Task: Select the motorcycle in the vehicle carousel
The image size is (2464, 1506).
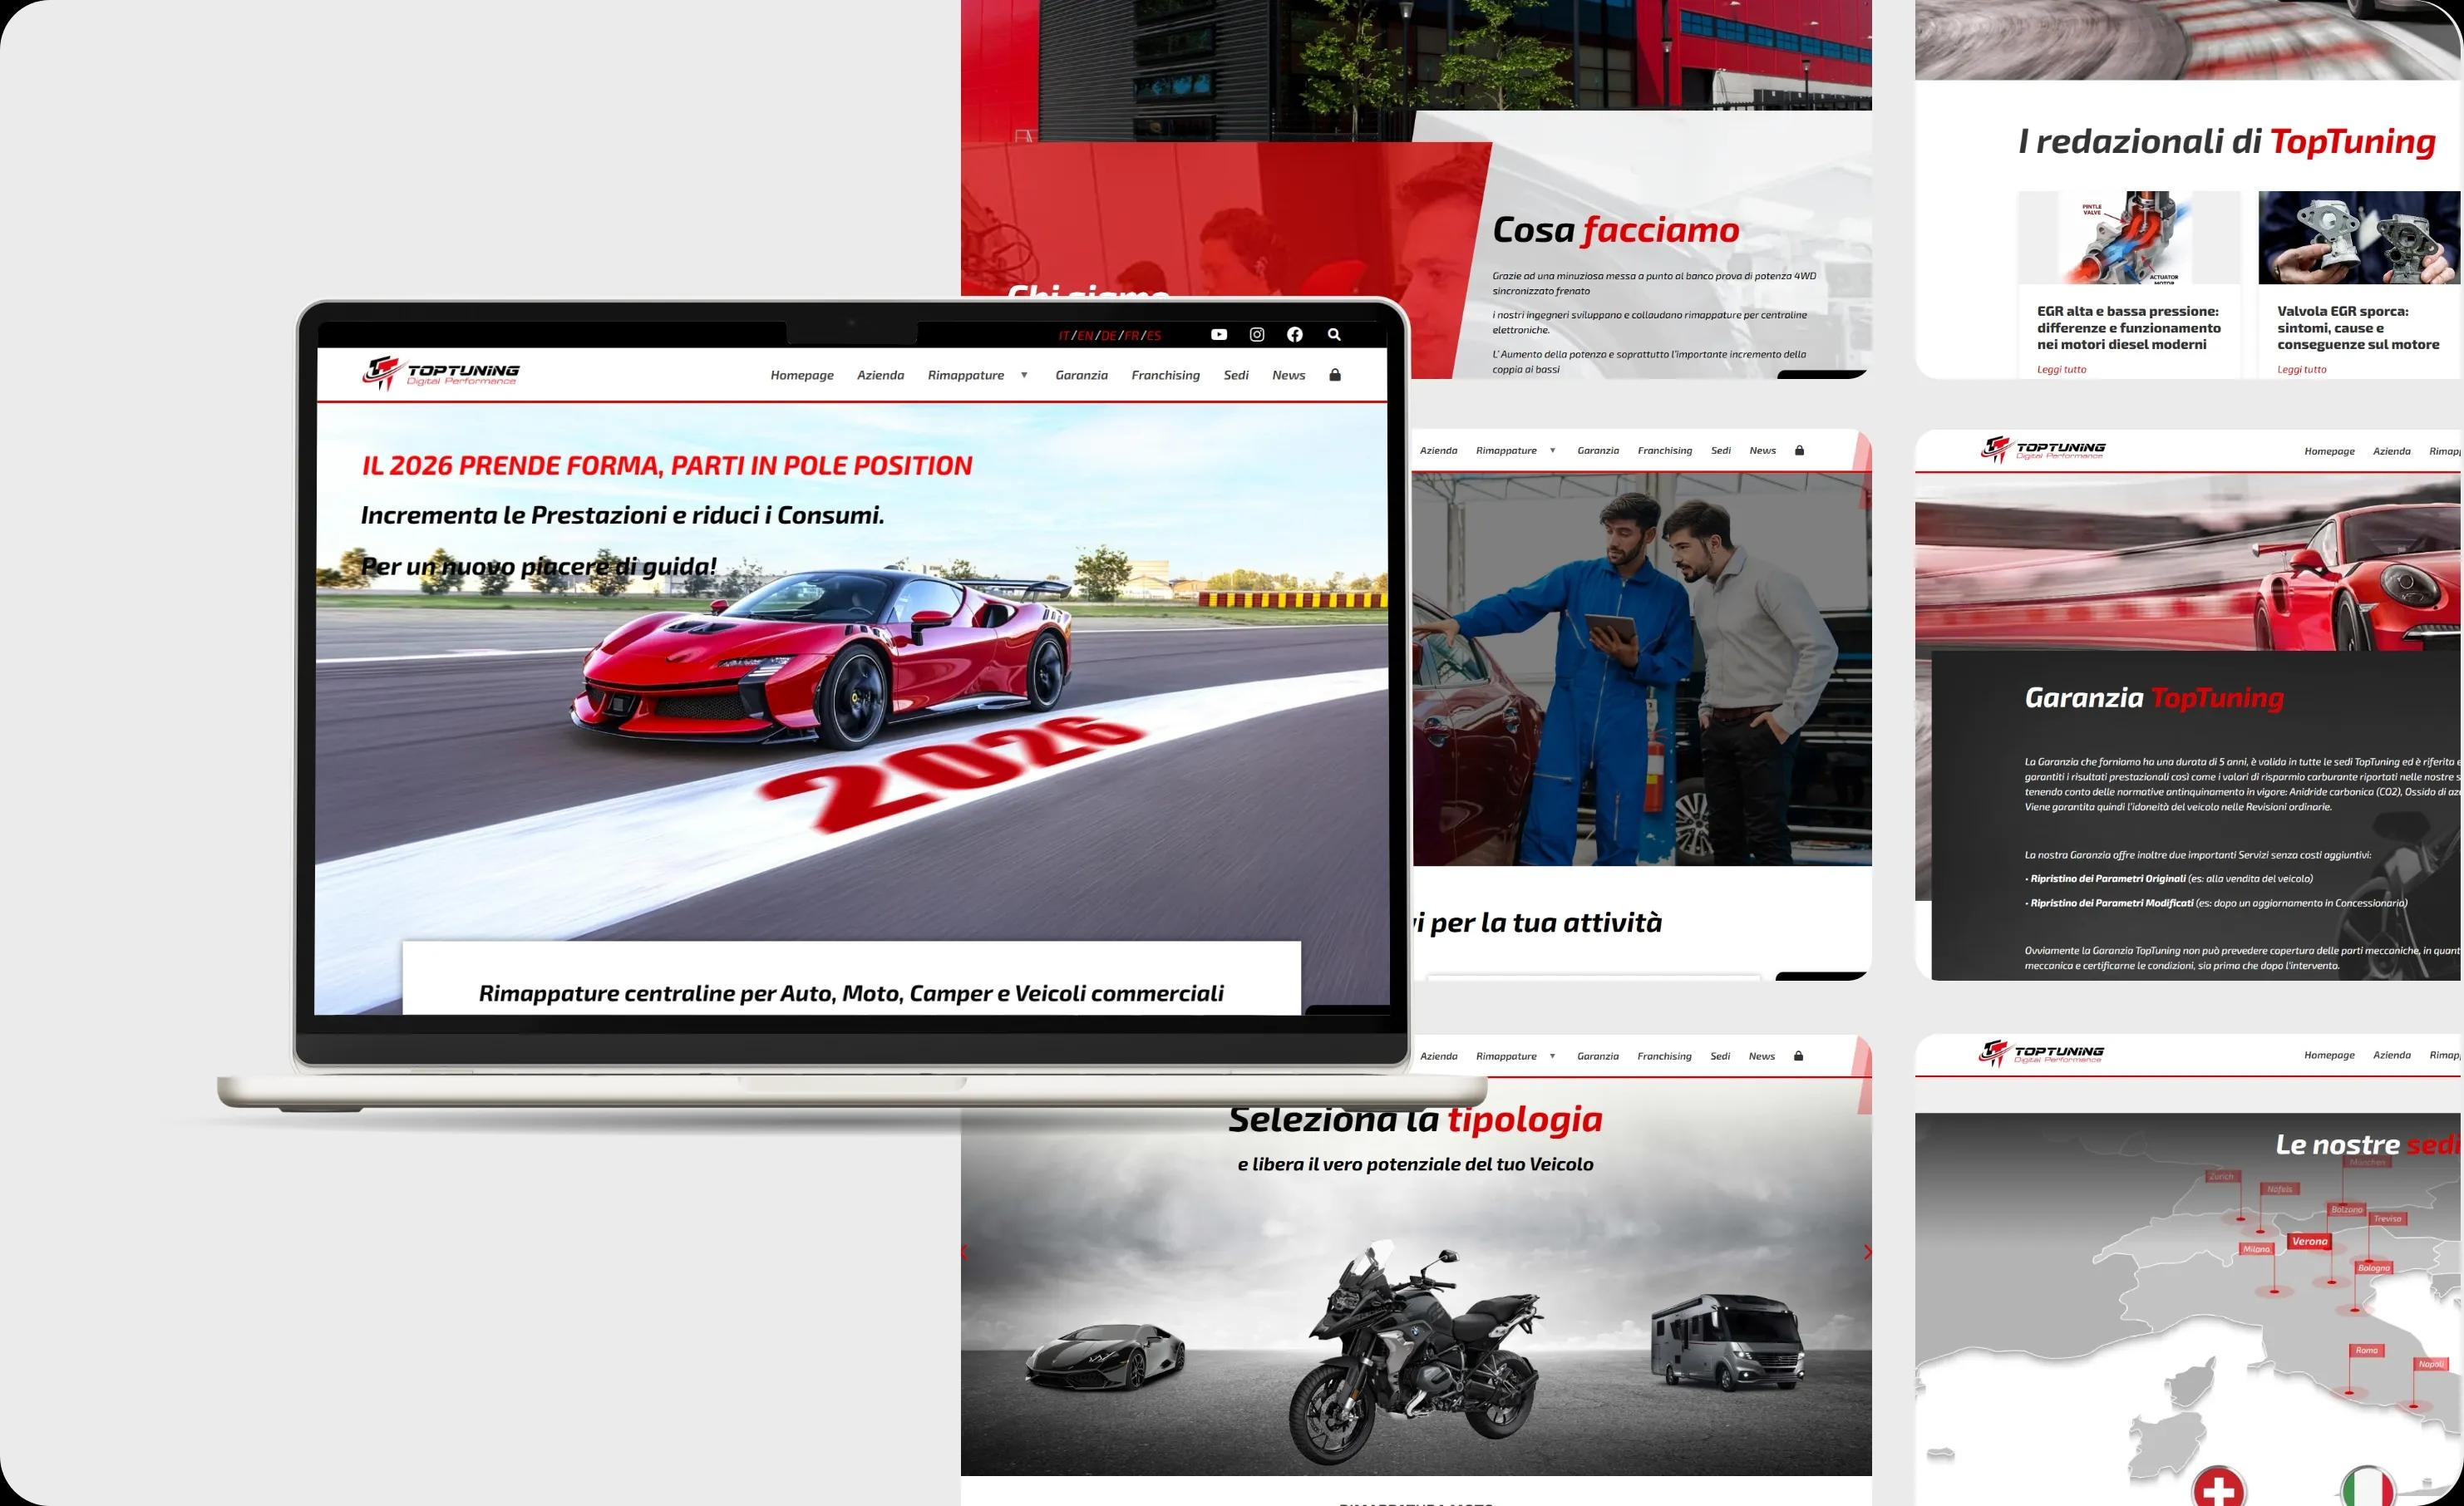Action: [1417, 1355]
